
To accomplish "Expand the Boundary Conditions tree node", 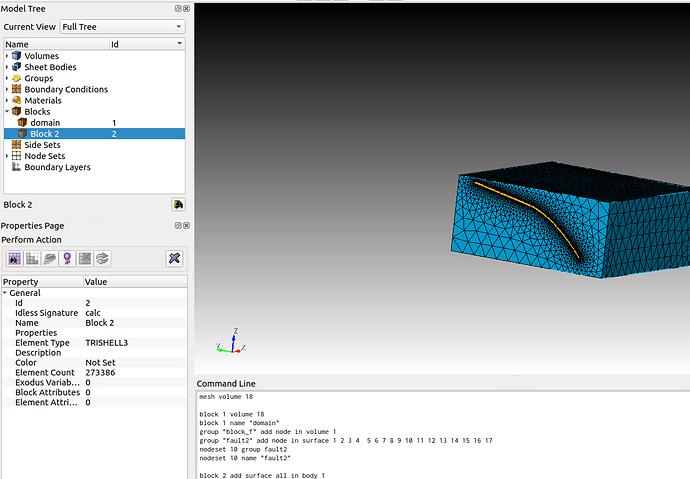I will (x=7, y=89).
